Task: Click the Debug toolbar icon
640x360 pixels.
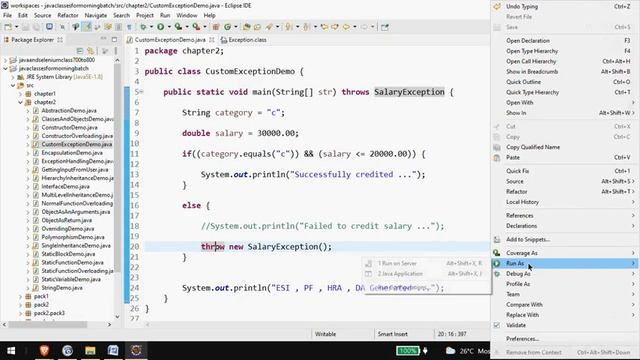Action: pyautogui.click(x=143, y=27)
